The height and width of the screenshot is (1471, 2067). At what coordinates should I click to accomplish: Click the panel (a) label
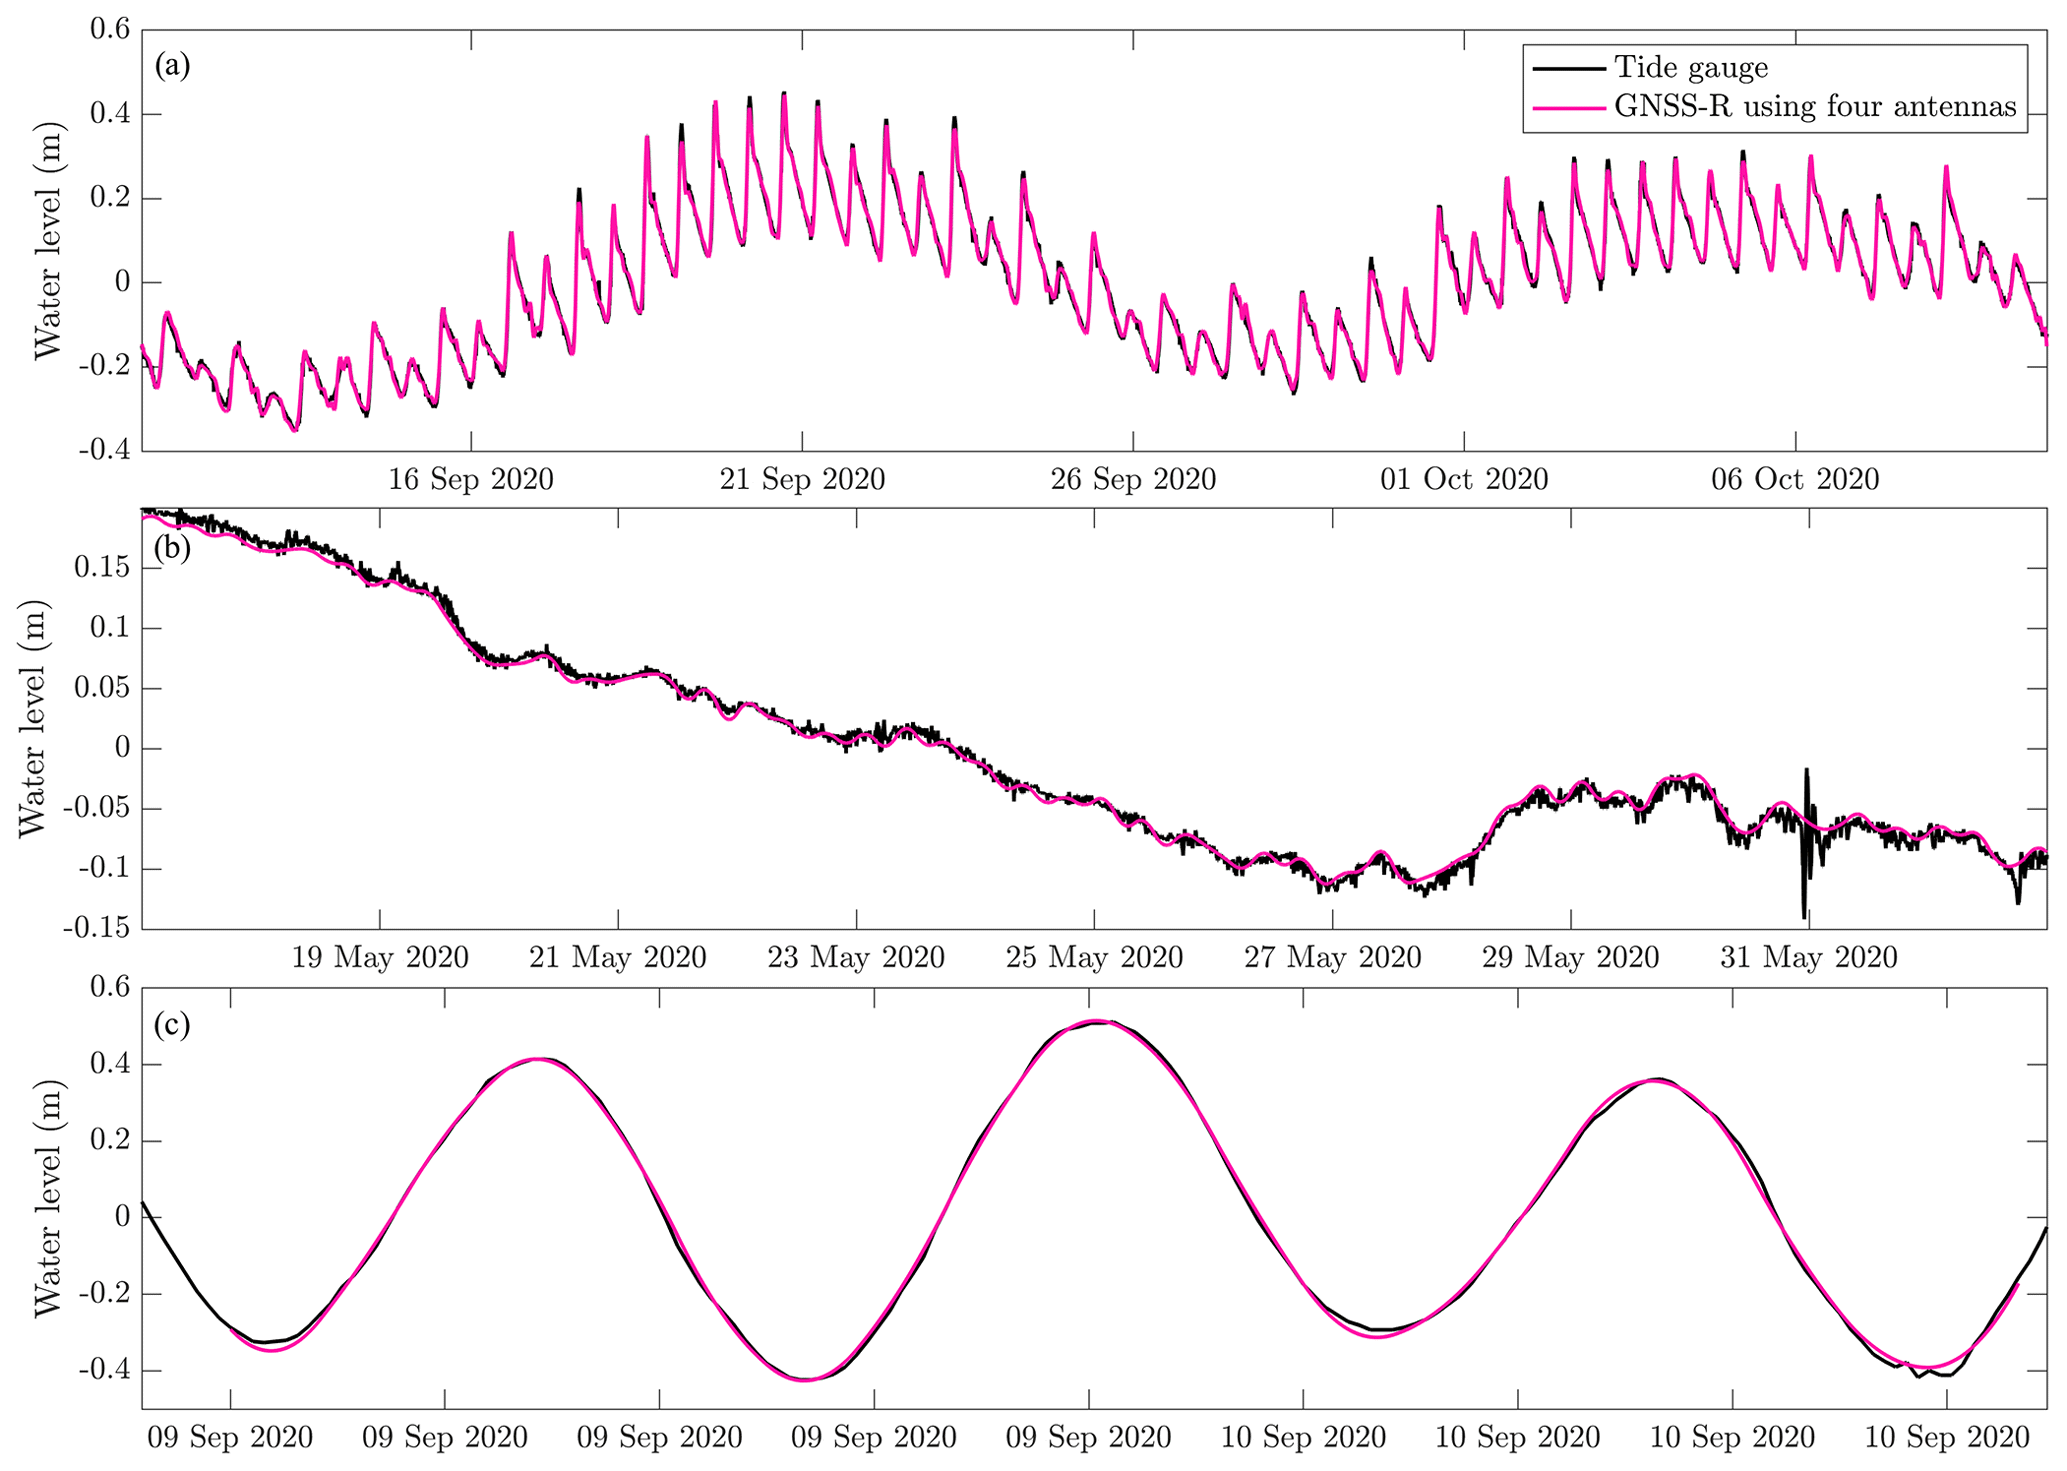pos(172,66)
